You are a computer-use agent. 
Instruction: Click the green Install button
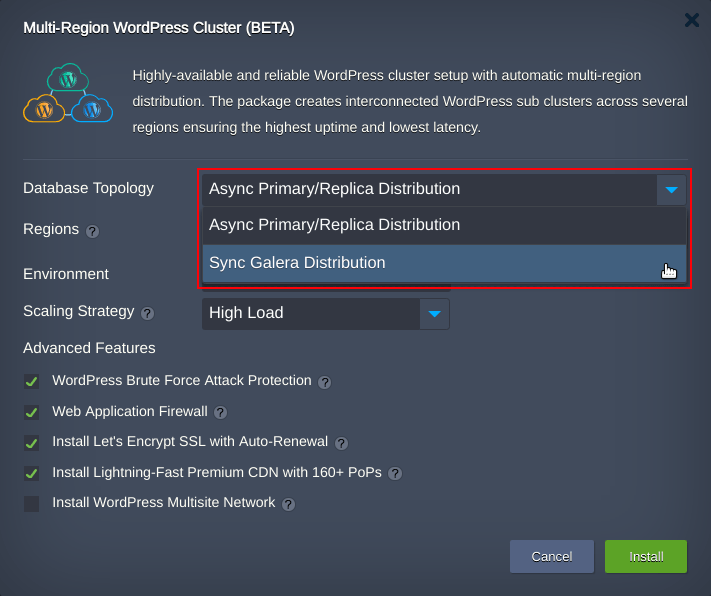coord(646,557)
